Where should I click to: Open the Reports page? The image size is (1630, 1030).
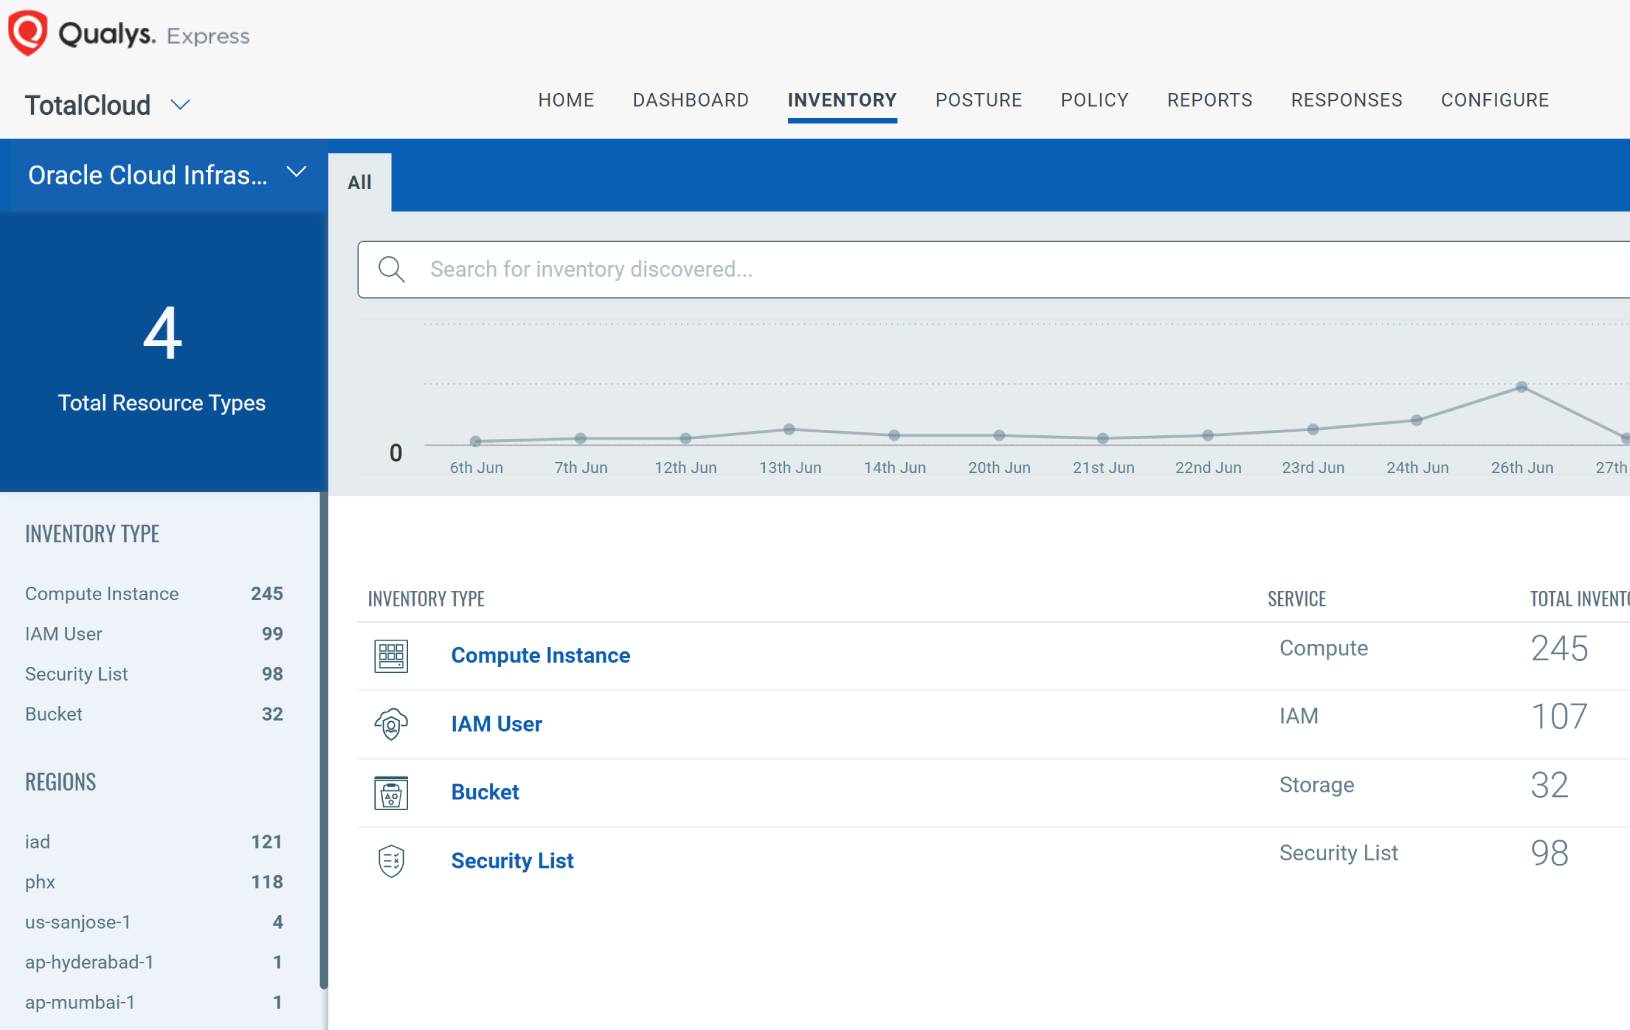(x=1209, y=100)
